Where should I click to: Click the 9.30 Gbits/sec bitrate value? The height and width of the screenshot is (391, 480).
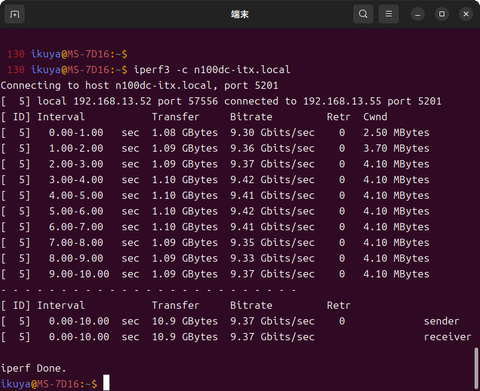272,133
